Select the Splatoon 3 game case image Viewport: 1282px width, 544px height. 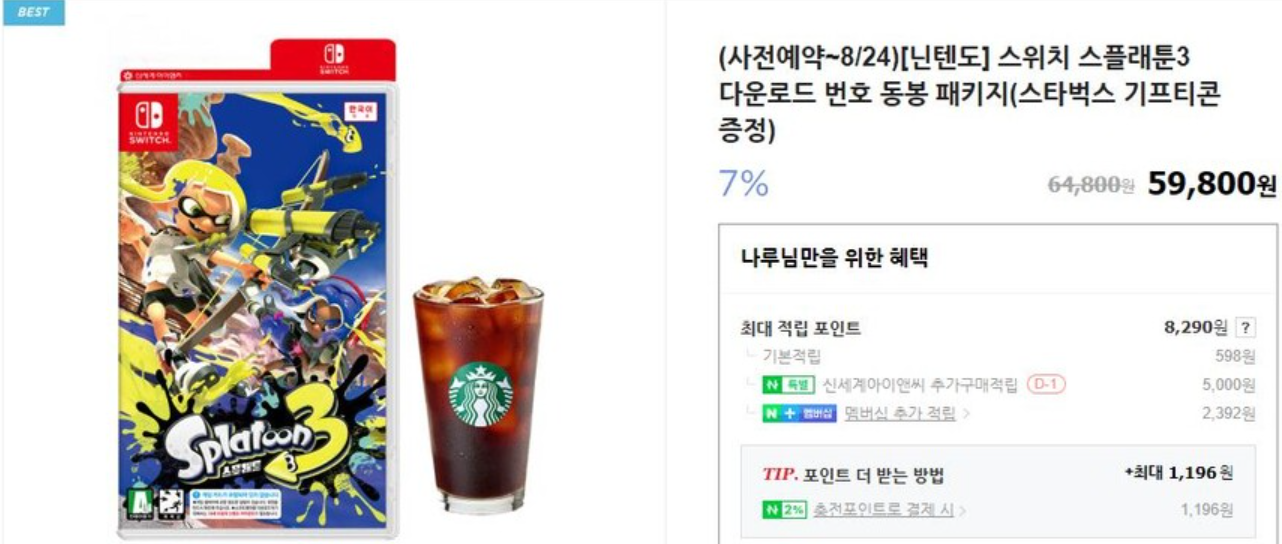(x=260, y=290)
